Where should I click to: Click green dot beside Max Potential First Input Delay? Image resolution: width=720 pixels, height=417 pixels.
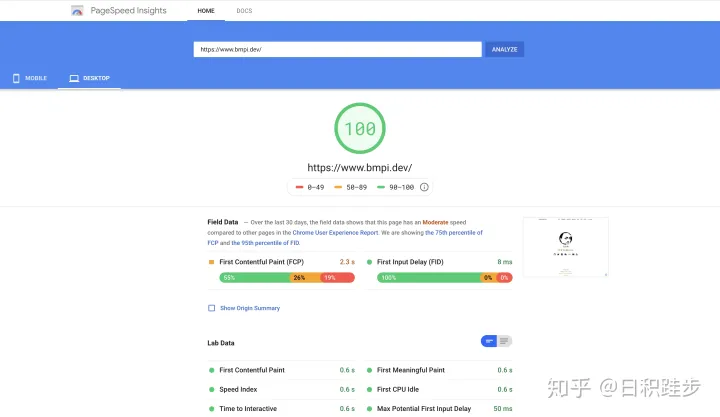[369, 409]
